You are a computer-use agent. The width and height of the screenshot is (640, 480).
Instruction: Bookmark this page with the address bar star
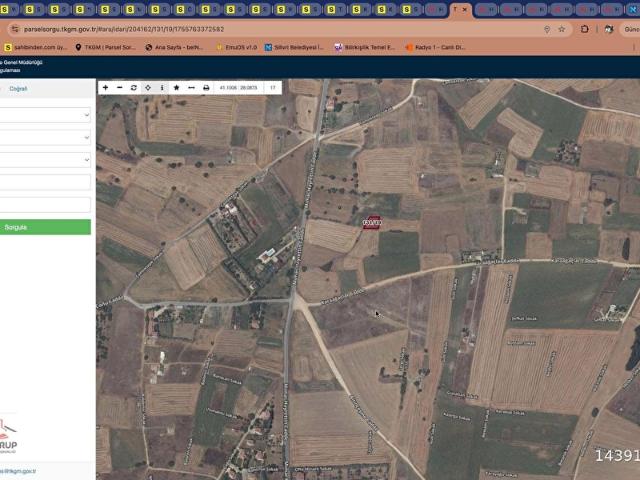tap(561, 29)
